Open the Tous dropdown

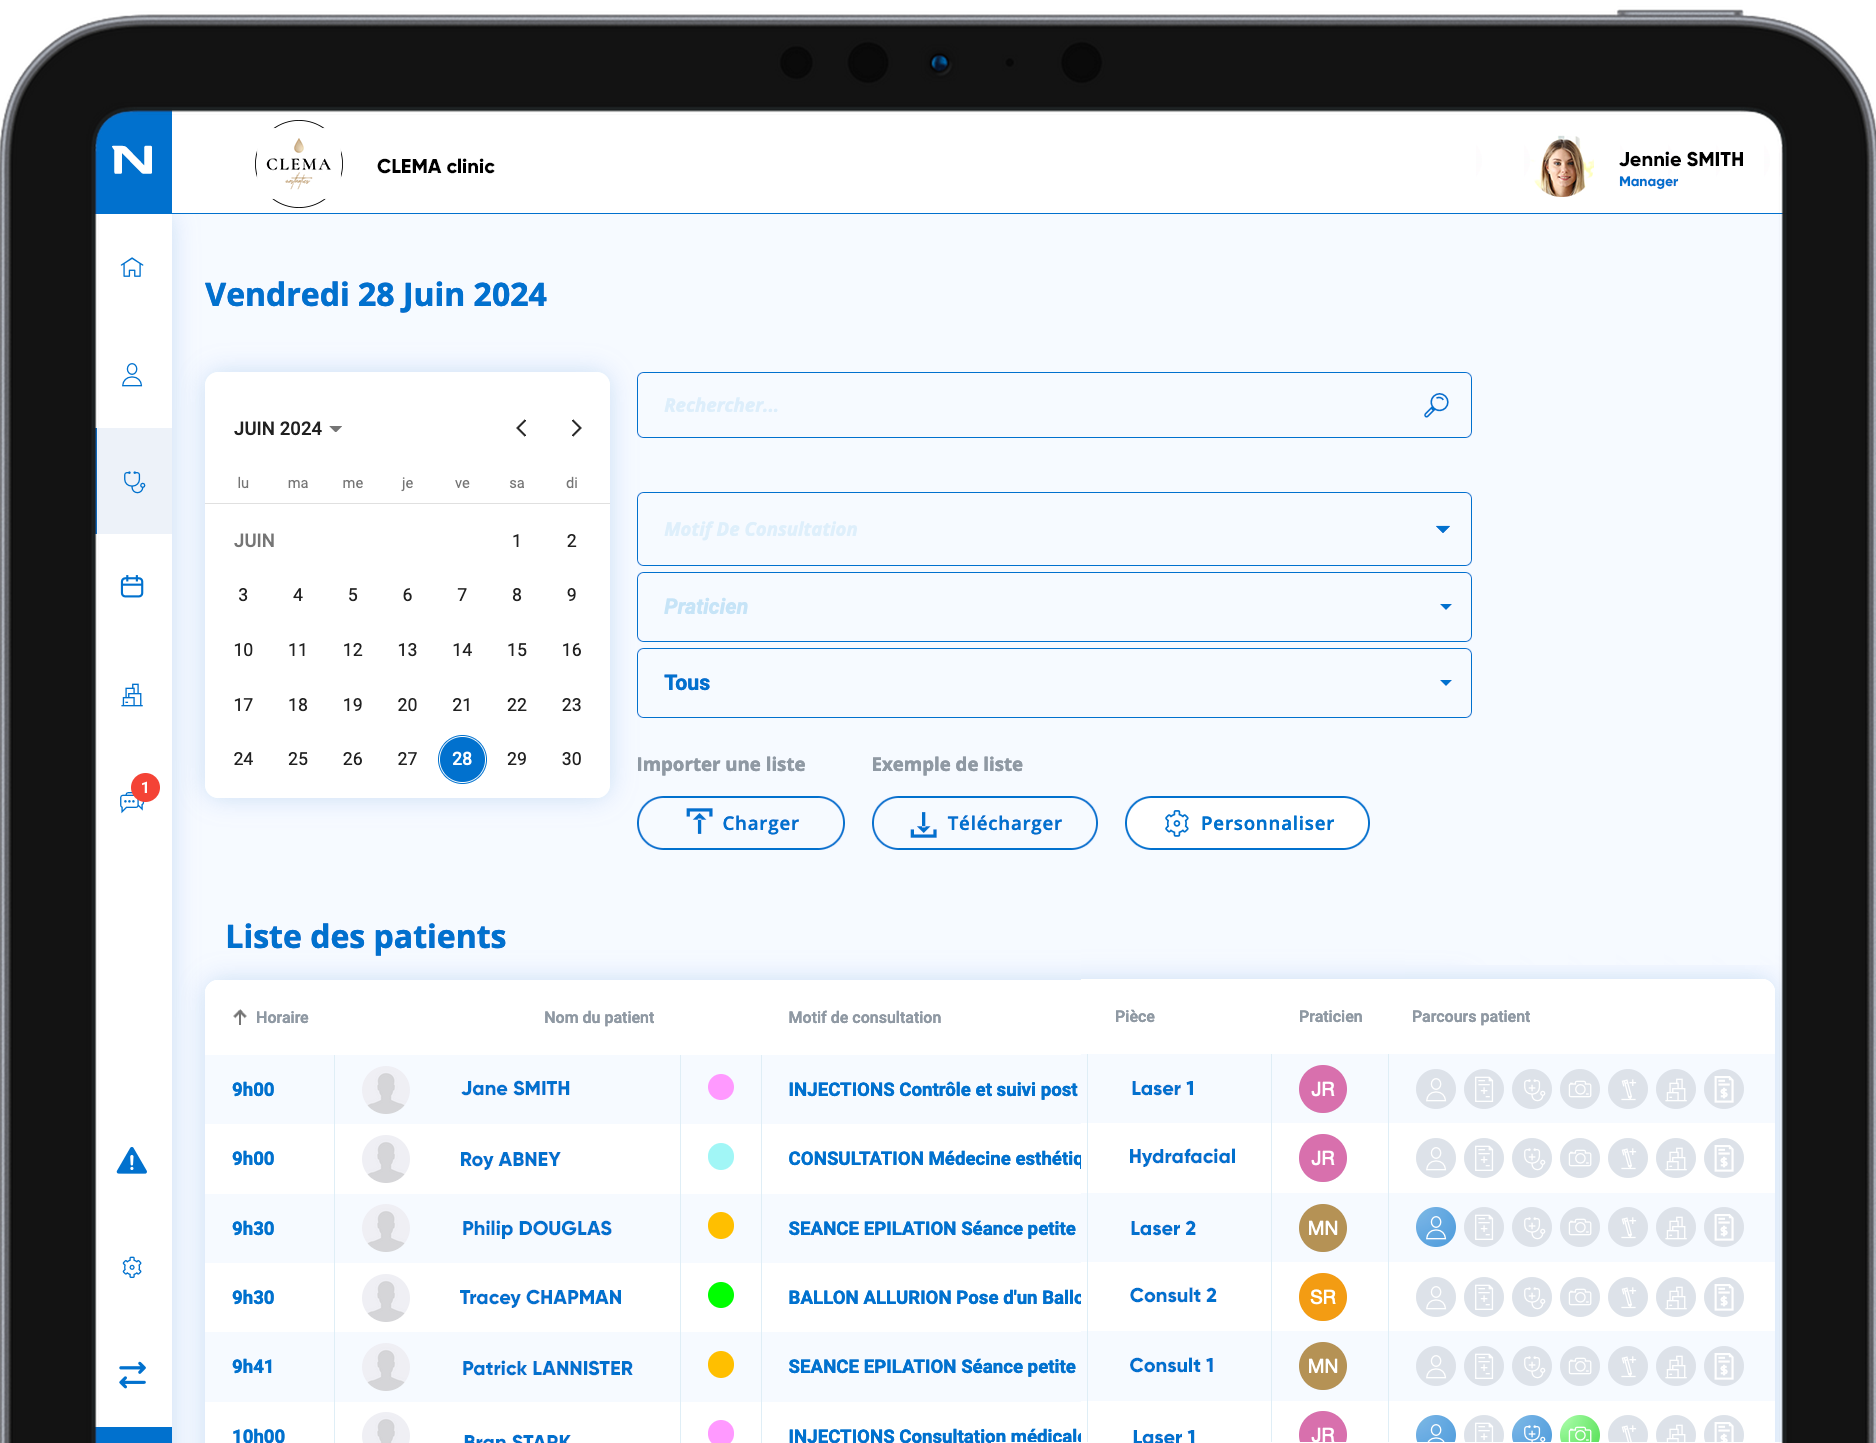click(1054, 683)
